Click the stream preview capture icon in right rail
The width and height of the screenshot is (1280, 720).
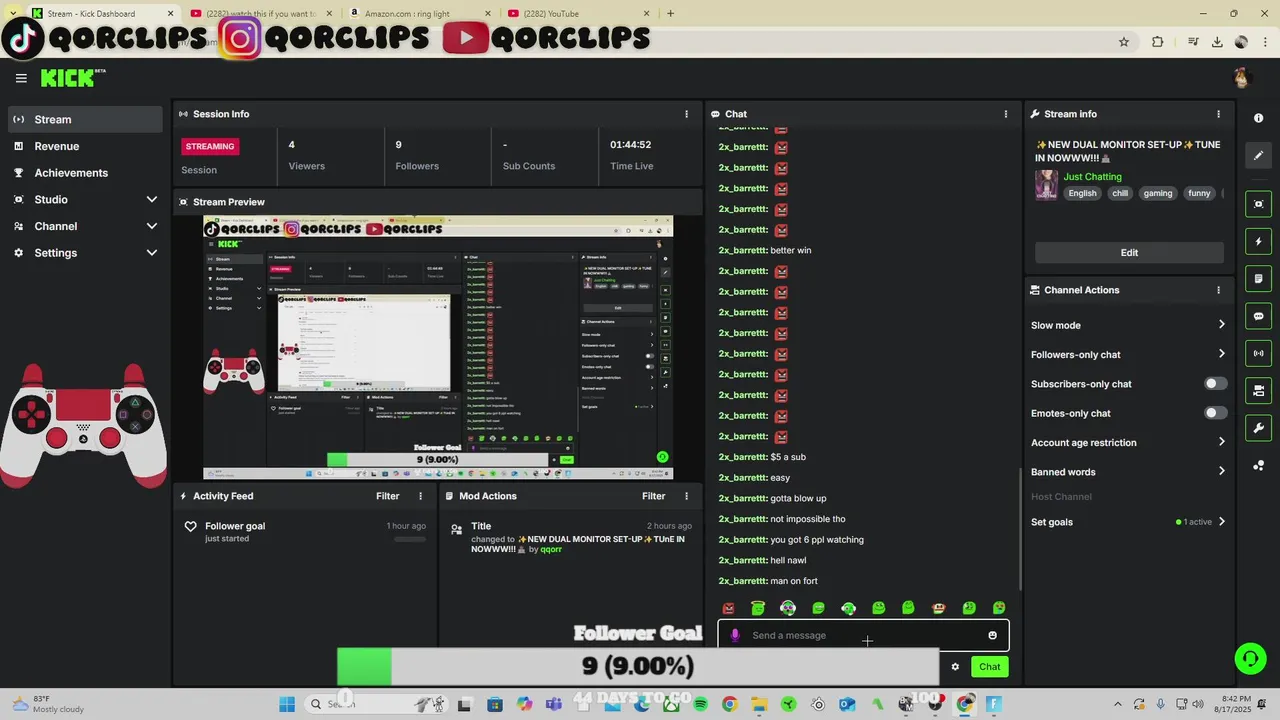click(x=1258, y=204)
